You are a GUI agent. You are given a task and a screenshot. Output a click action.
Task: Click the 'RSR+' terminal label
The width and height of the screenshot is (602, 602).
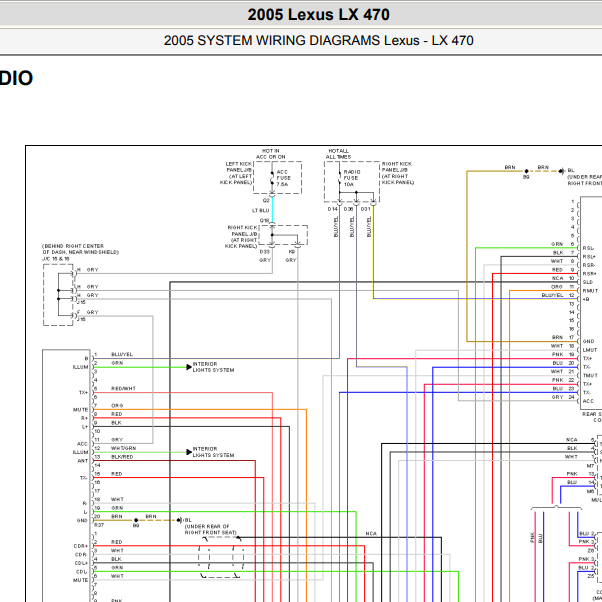coord(589,274)
